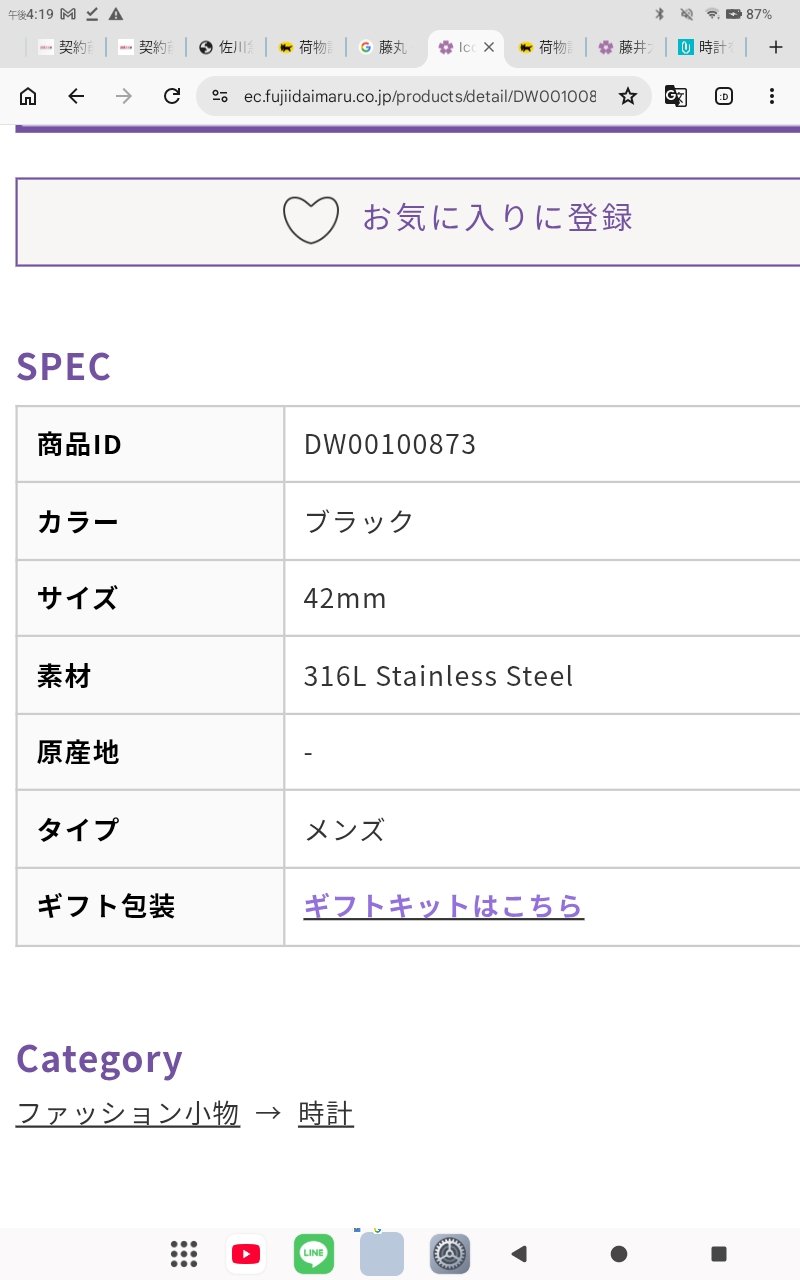Open the 時計 category link
Image resolution: width=800 pixels, height=1280 pixels.
point(326,1113)
